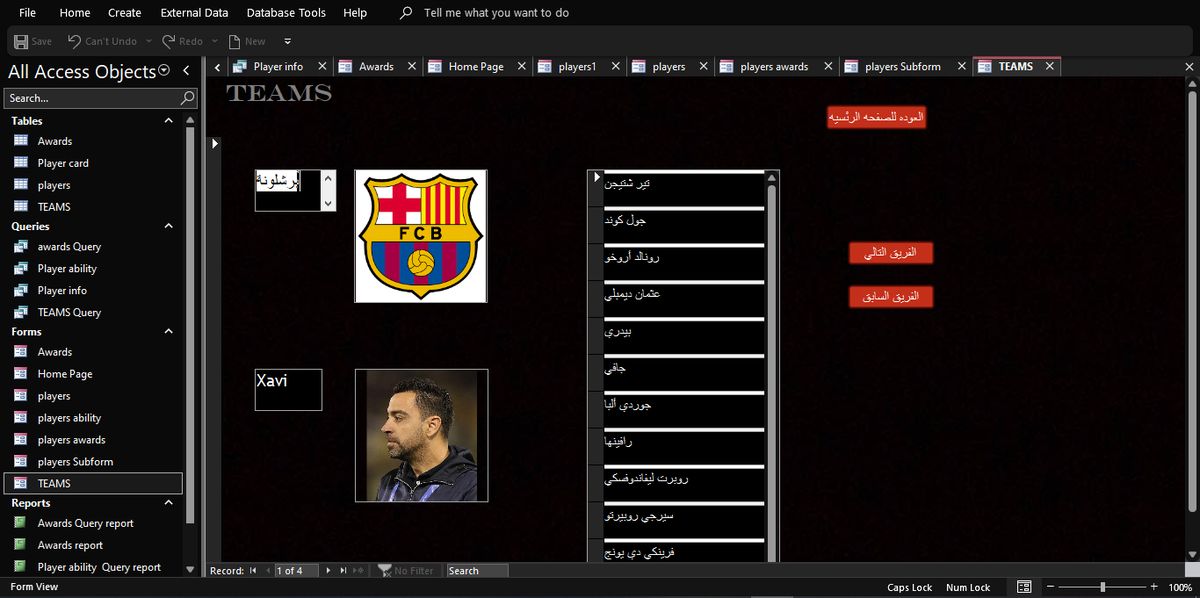Go to the first record using the navigator
Screen dimensions: 1200x598
[253, 571]
